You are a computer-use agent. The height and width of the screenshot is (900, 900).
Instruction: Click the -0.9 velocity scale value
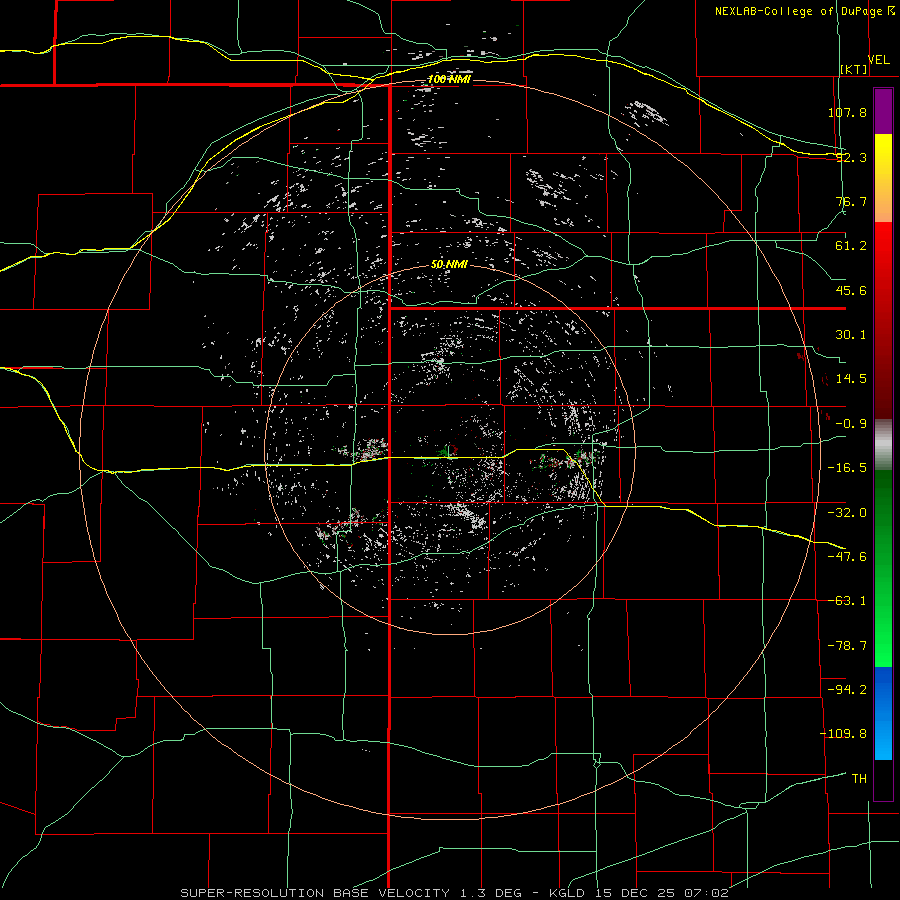[851, 424]
